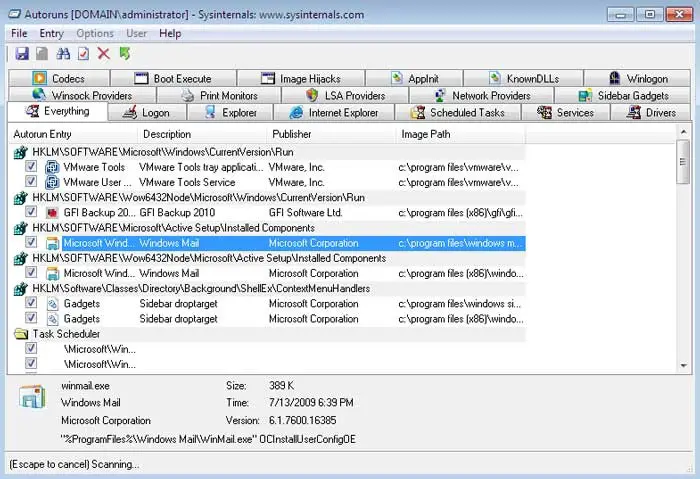The image size is (700, 479).
Task: Select the GFI Software Ltd. publisher cell
Action: click(x=305, y=213)
